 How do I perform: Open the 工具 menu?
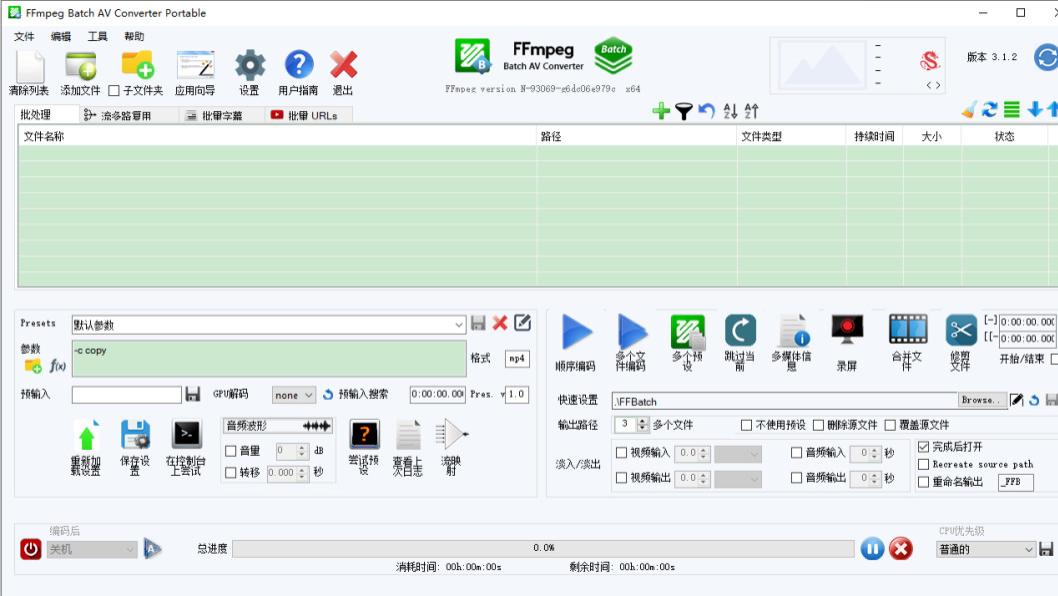(x=97, y=36)
